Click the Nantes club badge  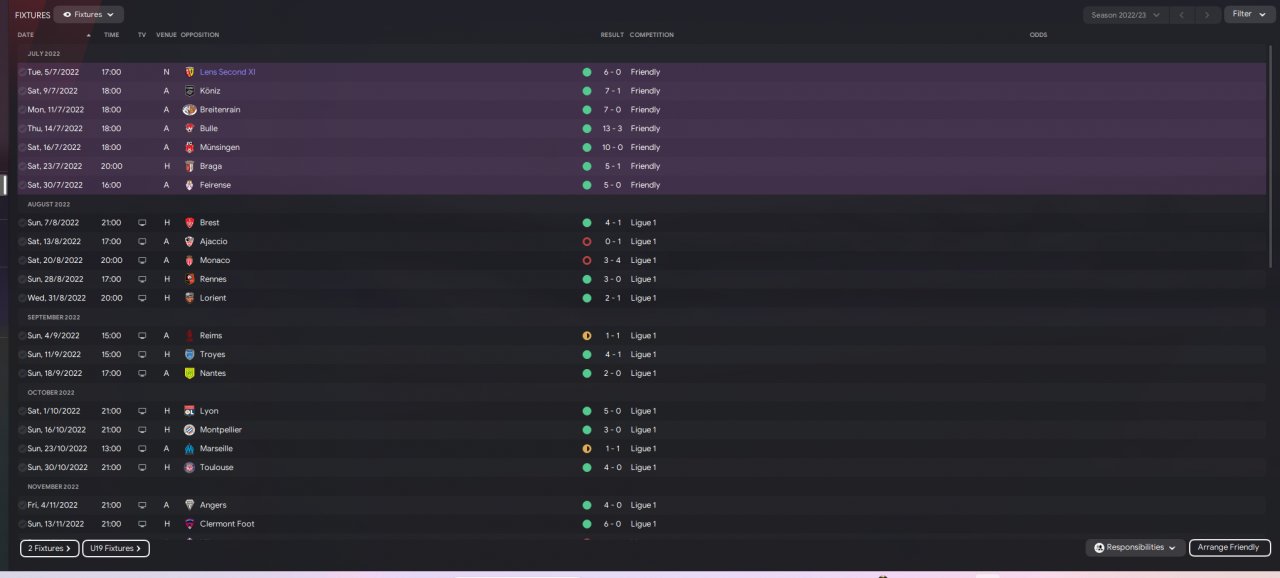coord(190,374)
